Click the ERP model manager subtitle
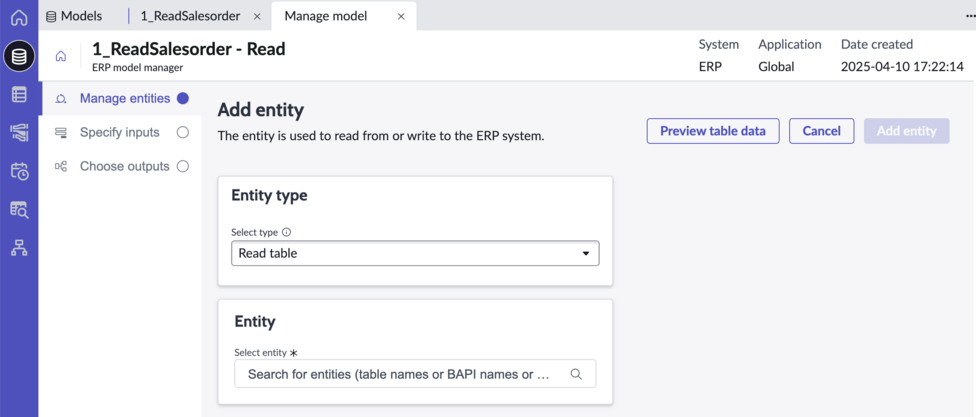The width and height of the screenshot is (976, 417). click(x=138, y=67)
